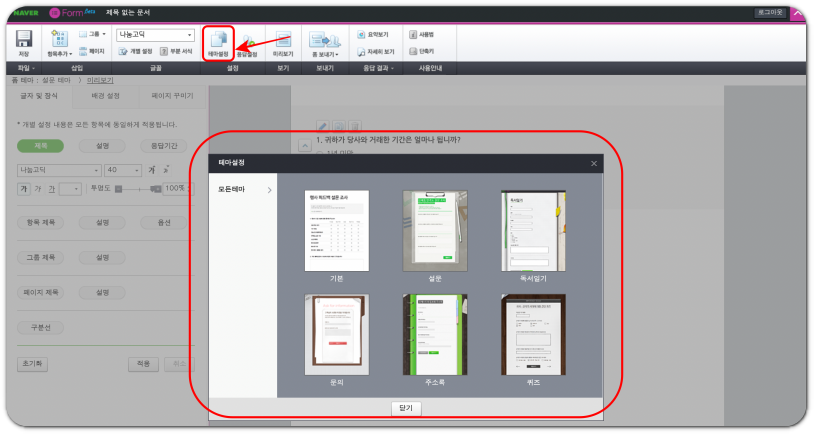The image size is (814, 434).
Task: Select the 설명 pill next to 제목
Action: point(102,146)
